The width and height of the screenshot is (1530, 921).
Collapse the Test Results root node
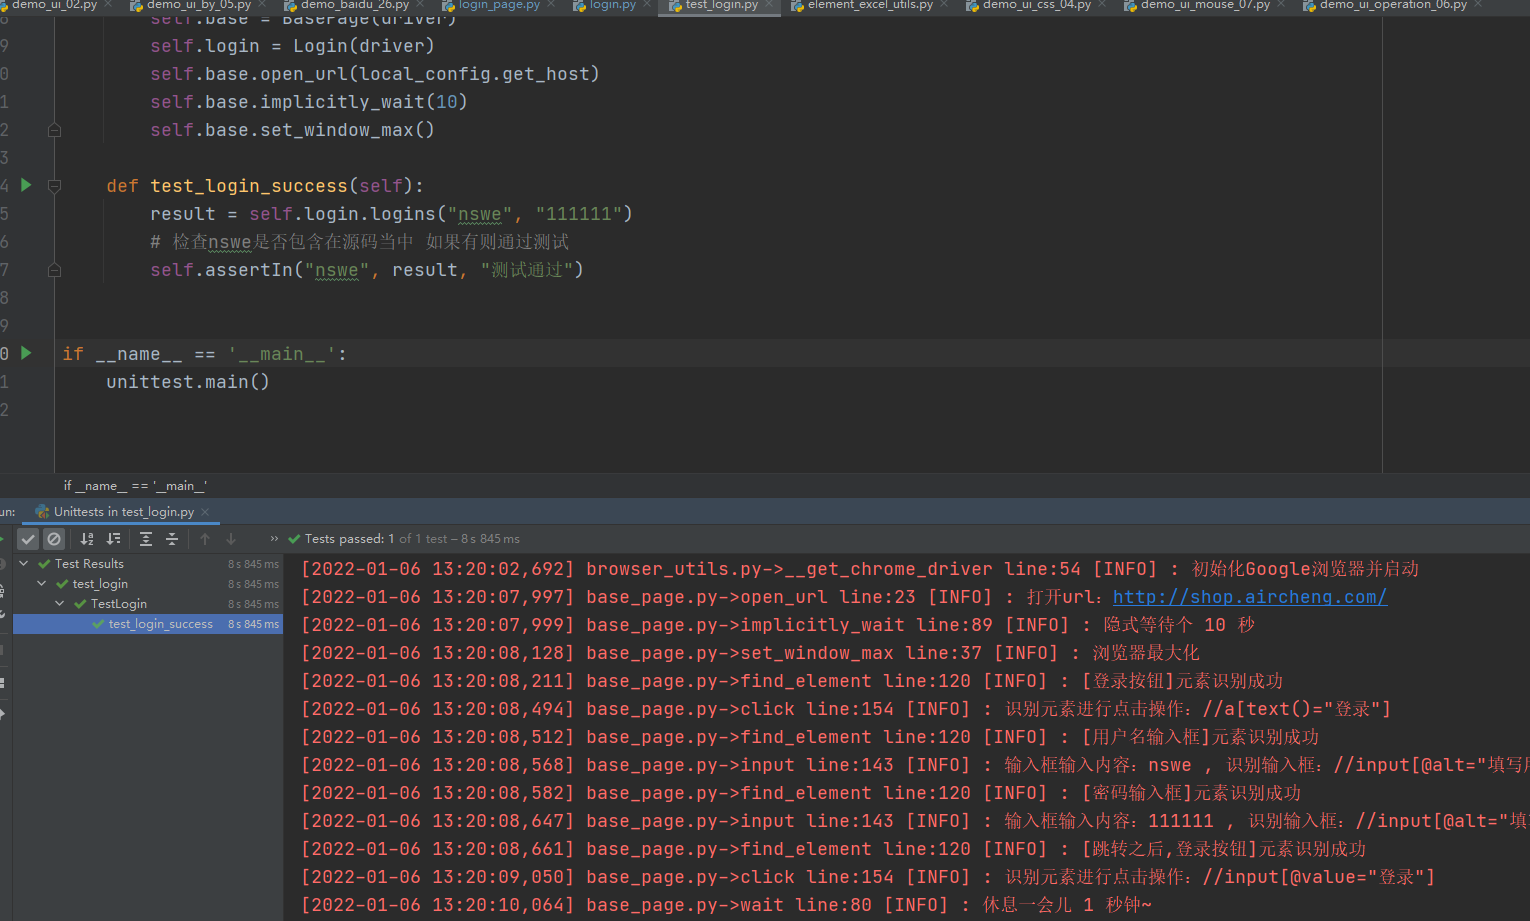[x=23, y=563]
